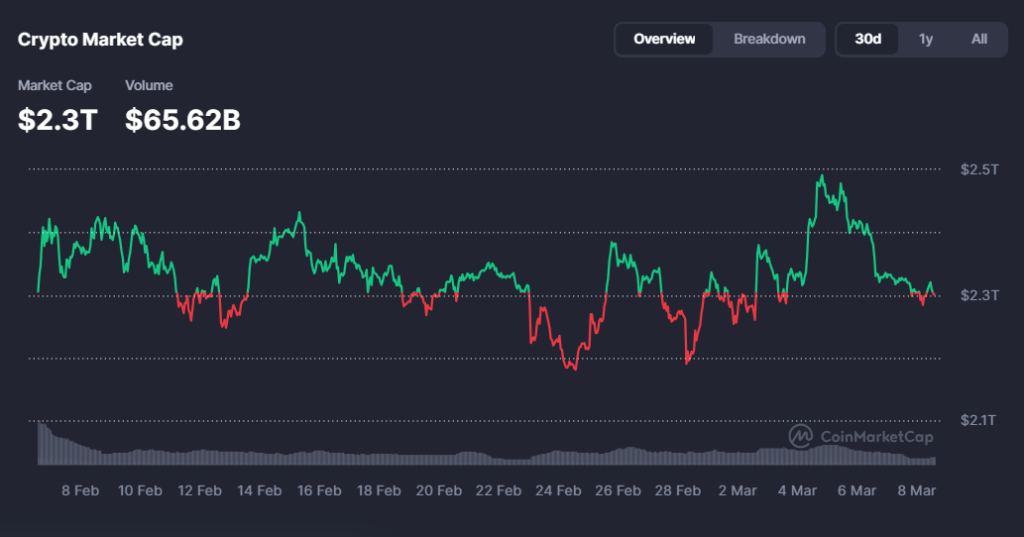Click the 8 Feb date label
The image size is (1024, 537).
[80, 491]
